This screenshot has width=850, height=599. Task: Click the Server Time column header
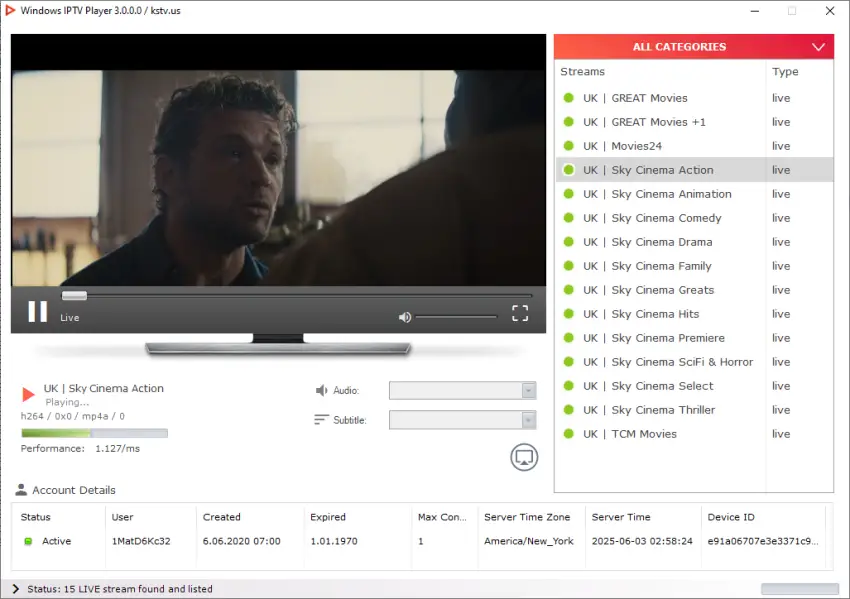coord(621,517)
